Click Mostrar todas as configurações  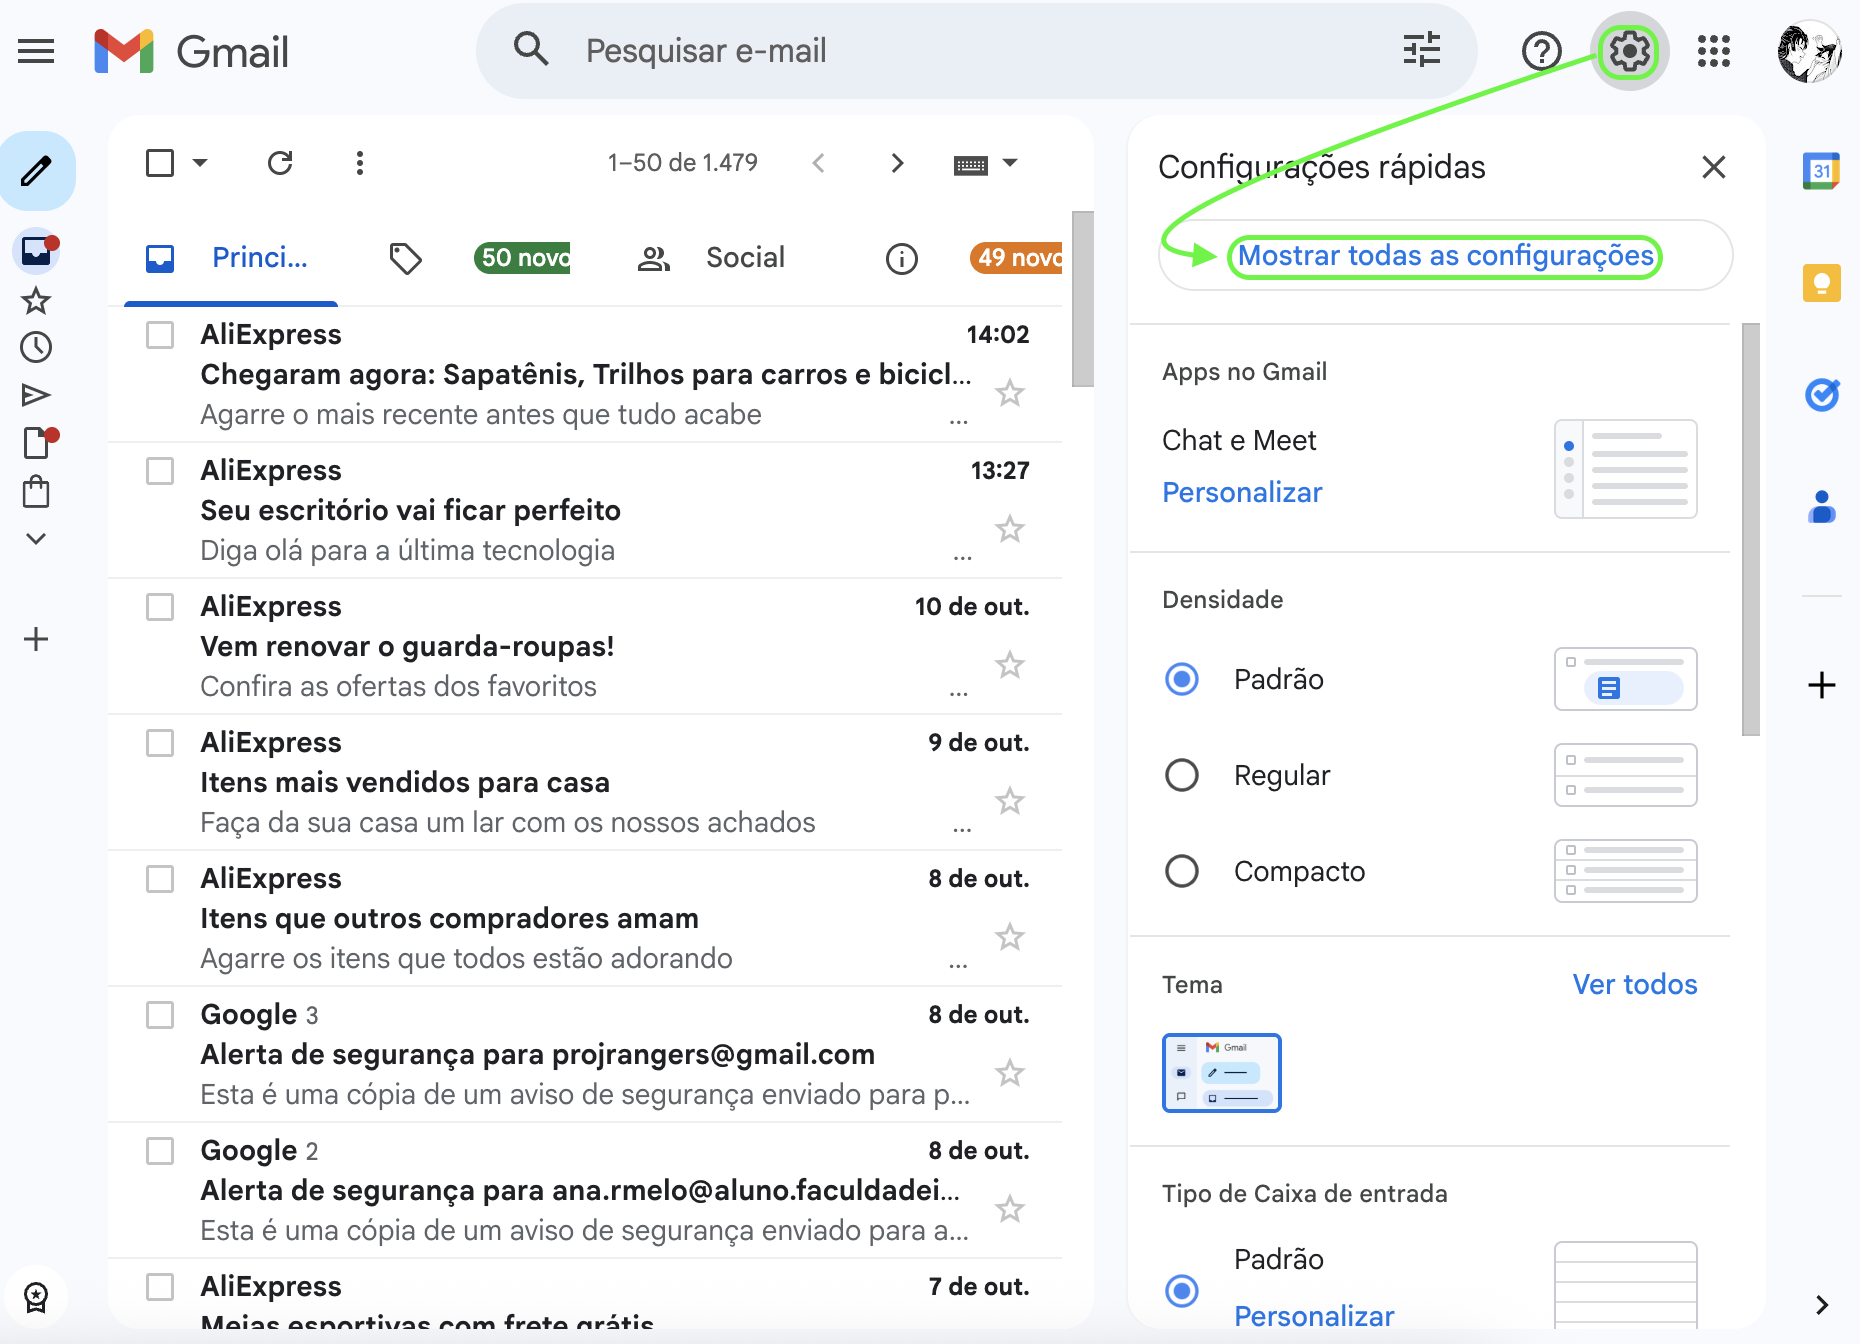(x=1445, y=256)
